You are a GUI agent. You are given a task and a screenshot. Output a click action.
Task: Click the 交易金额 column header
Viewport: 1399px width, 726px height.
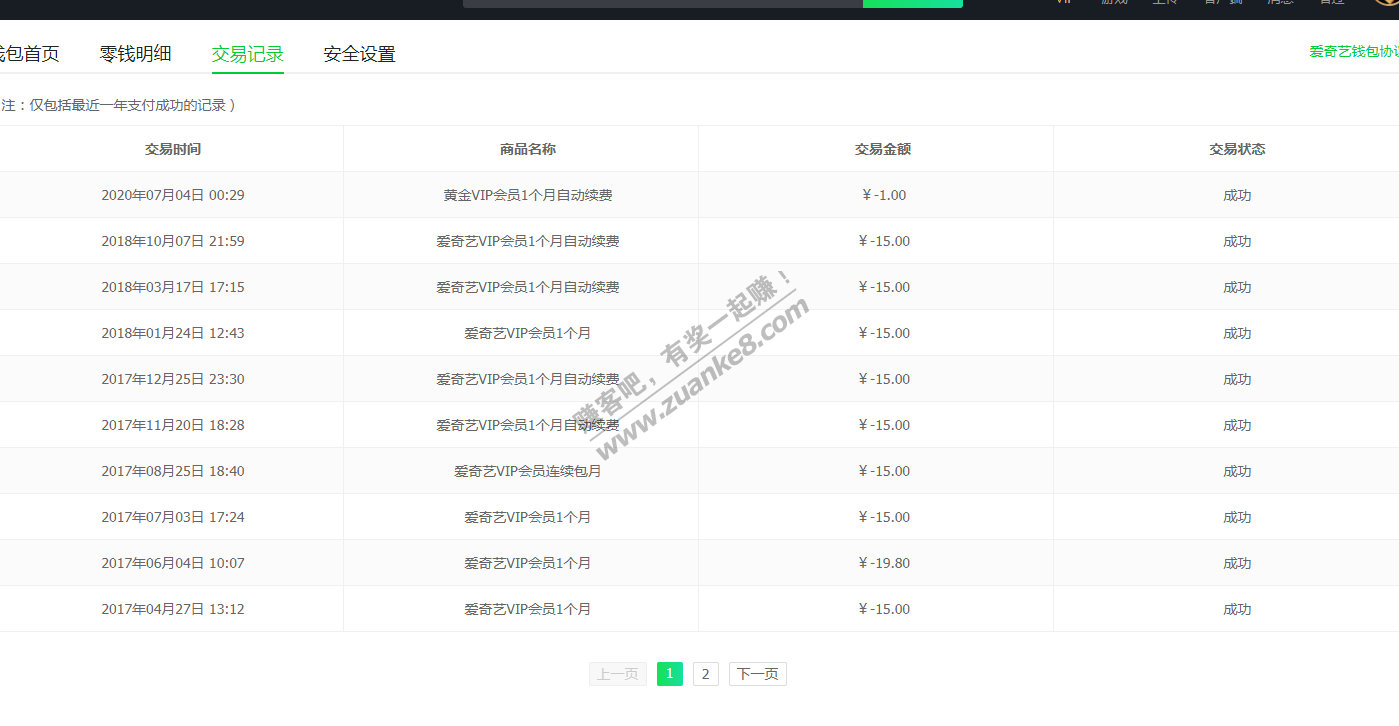tap(883, 149)
